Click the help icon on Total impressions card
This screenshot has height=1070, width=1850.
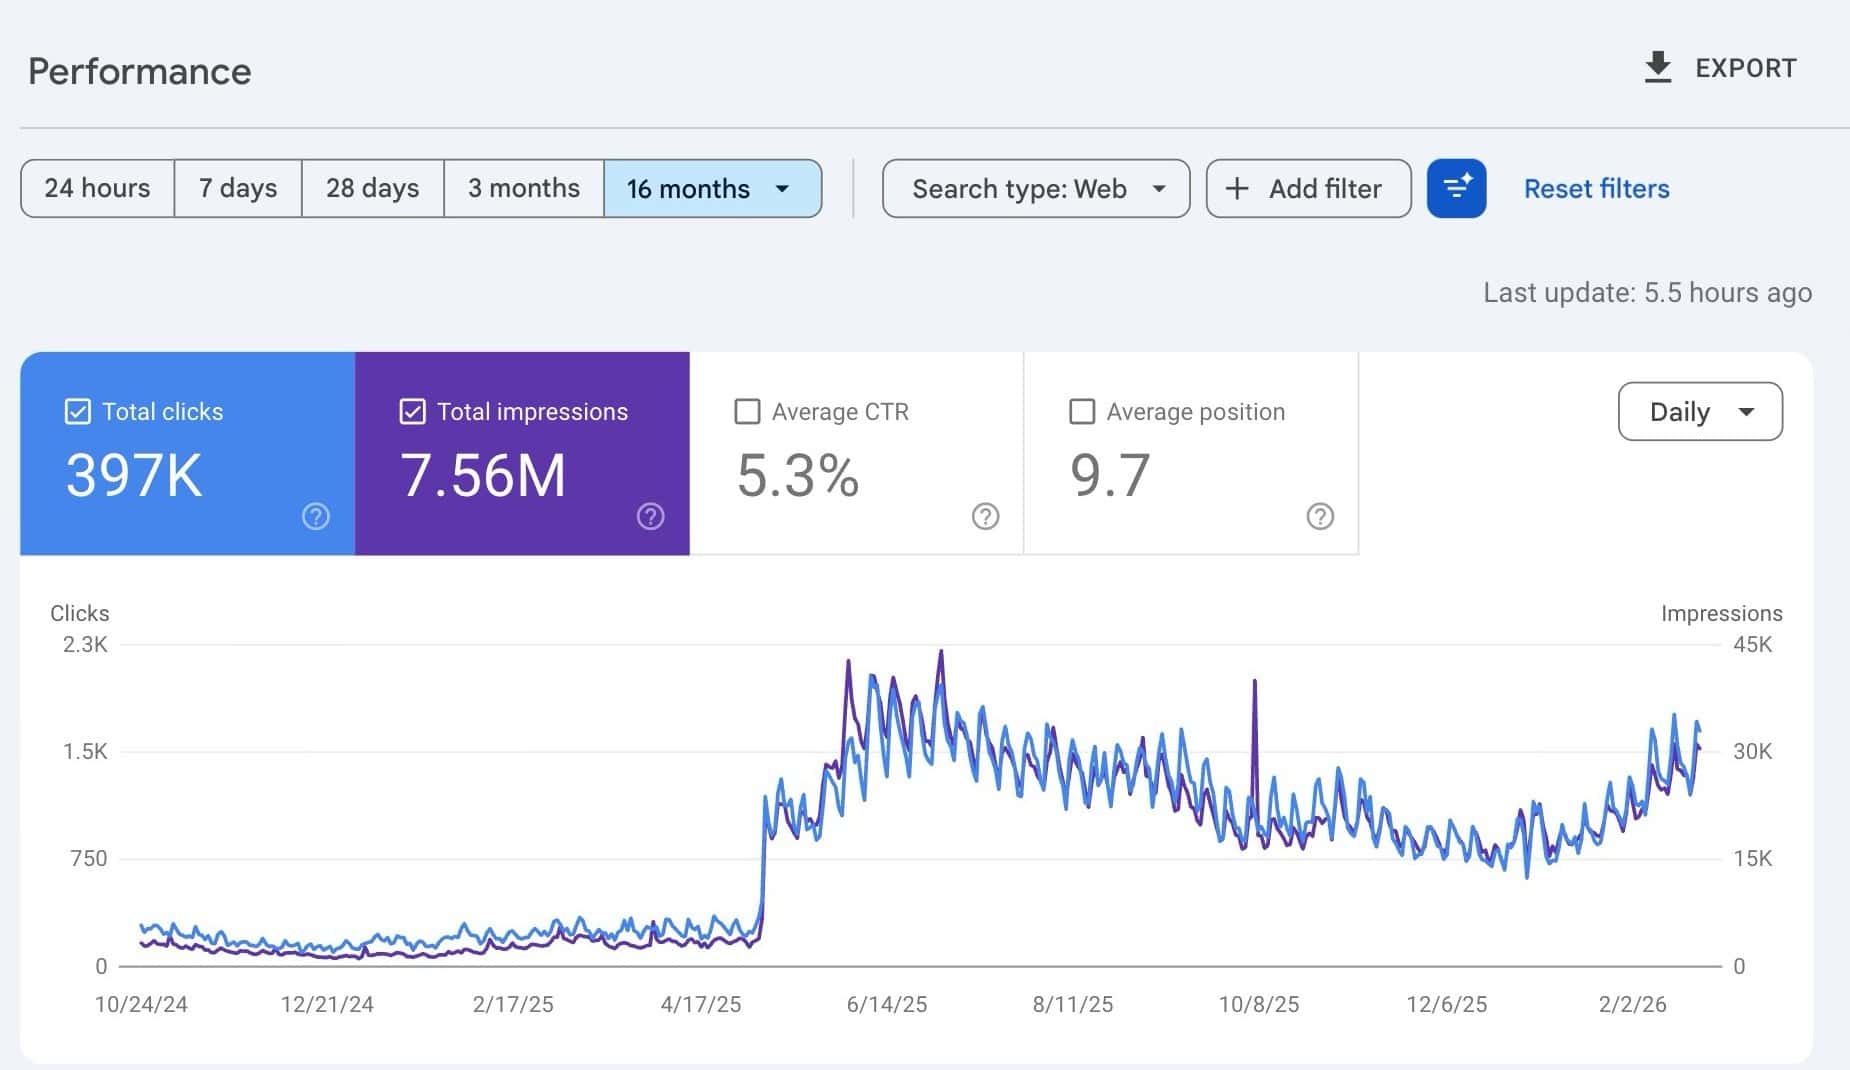pos(651,517)
